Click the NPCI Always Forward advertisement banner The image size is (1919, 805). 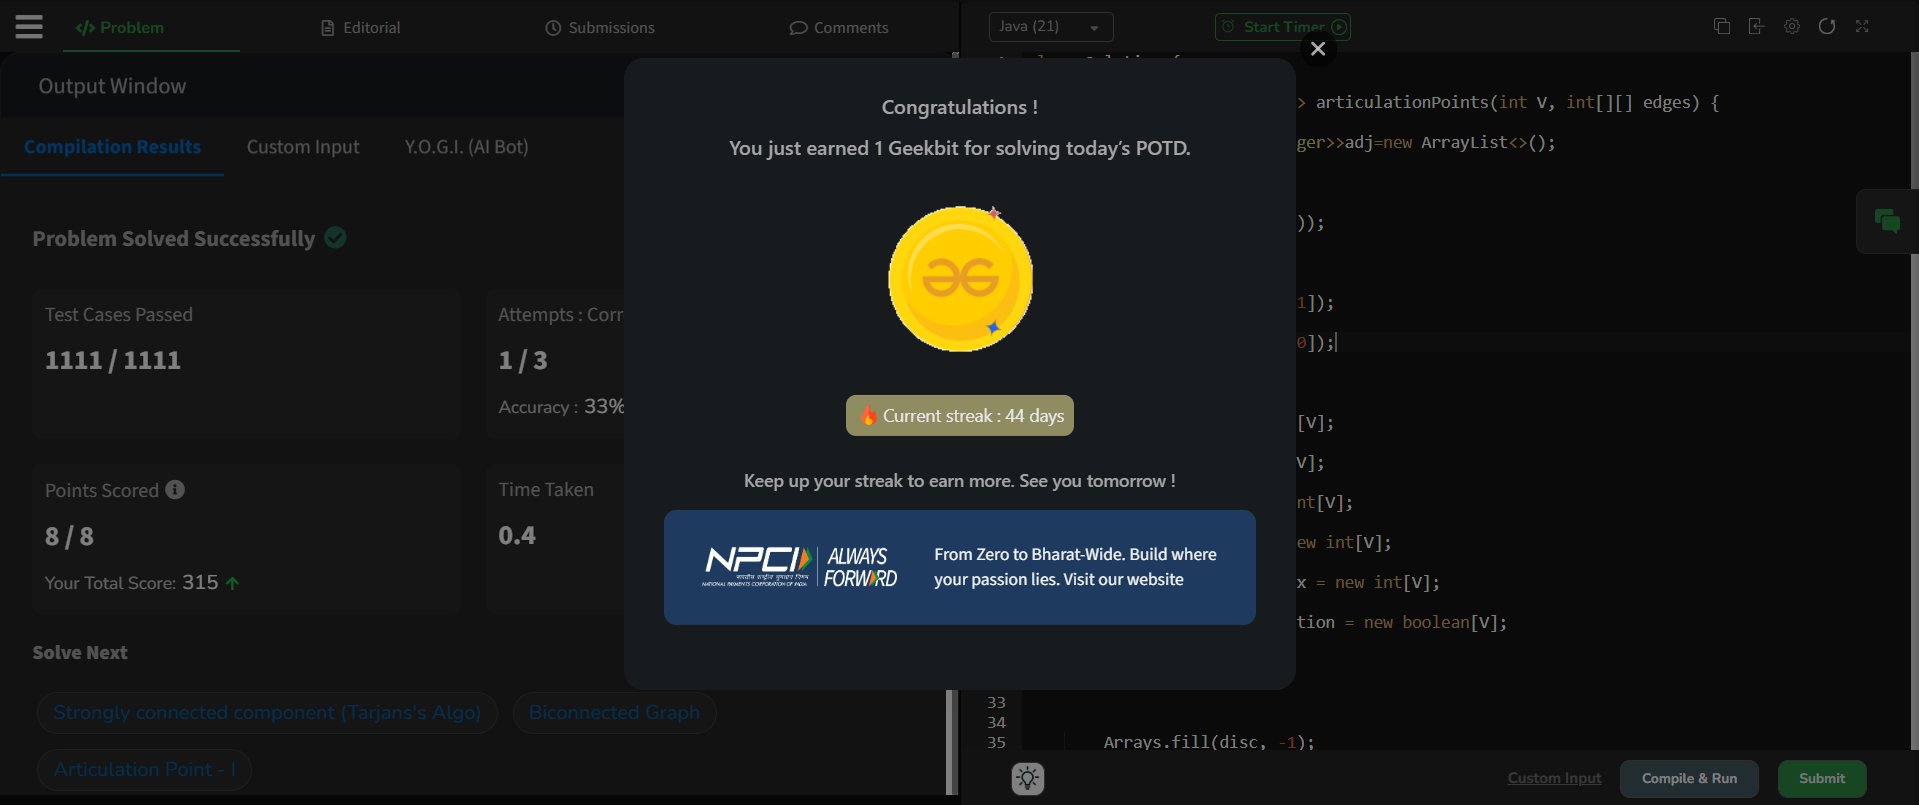(960, 568)
